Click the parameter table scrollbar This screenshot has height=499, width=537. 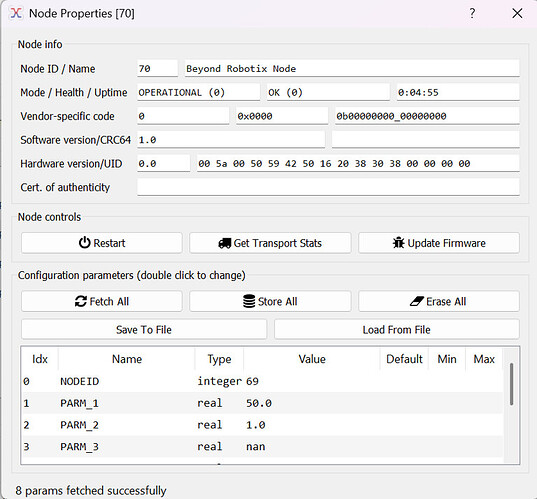pos(511,384)
